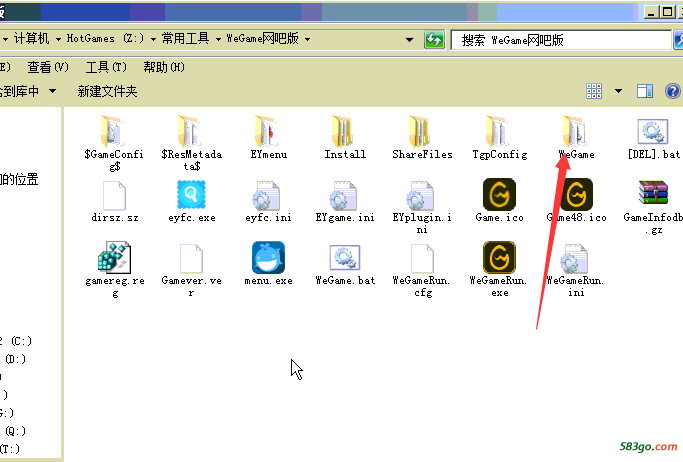Image resolution: width=683 pixels, height=462 pixels.
Task: Open the 工具(T) menu
Action: 106,67
